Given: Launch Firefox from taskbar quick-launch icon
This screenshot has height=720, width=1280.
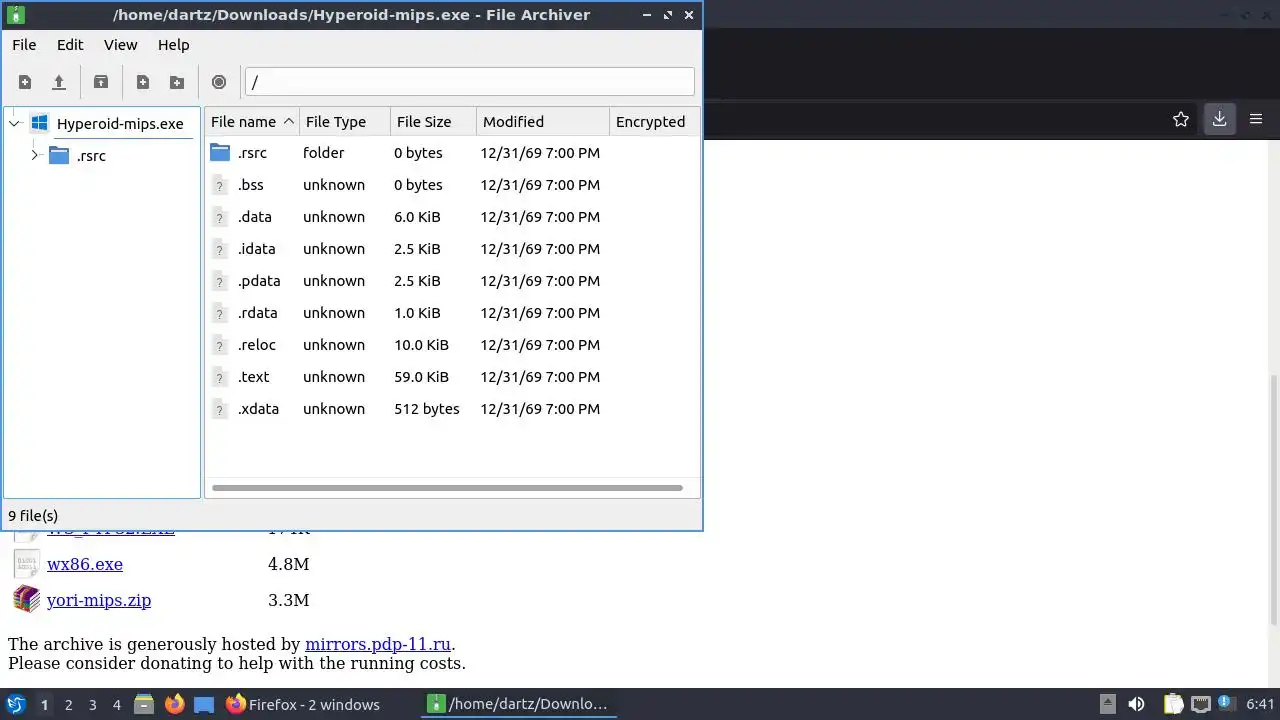Looking at the screenshot, I should click(x=175, y=704).
